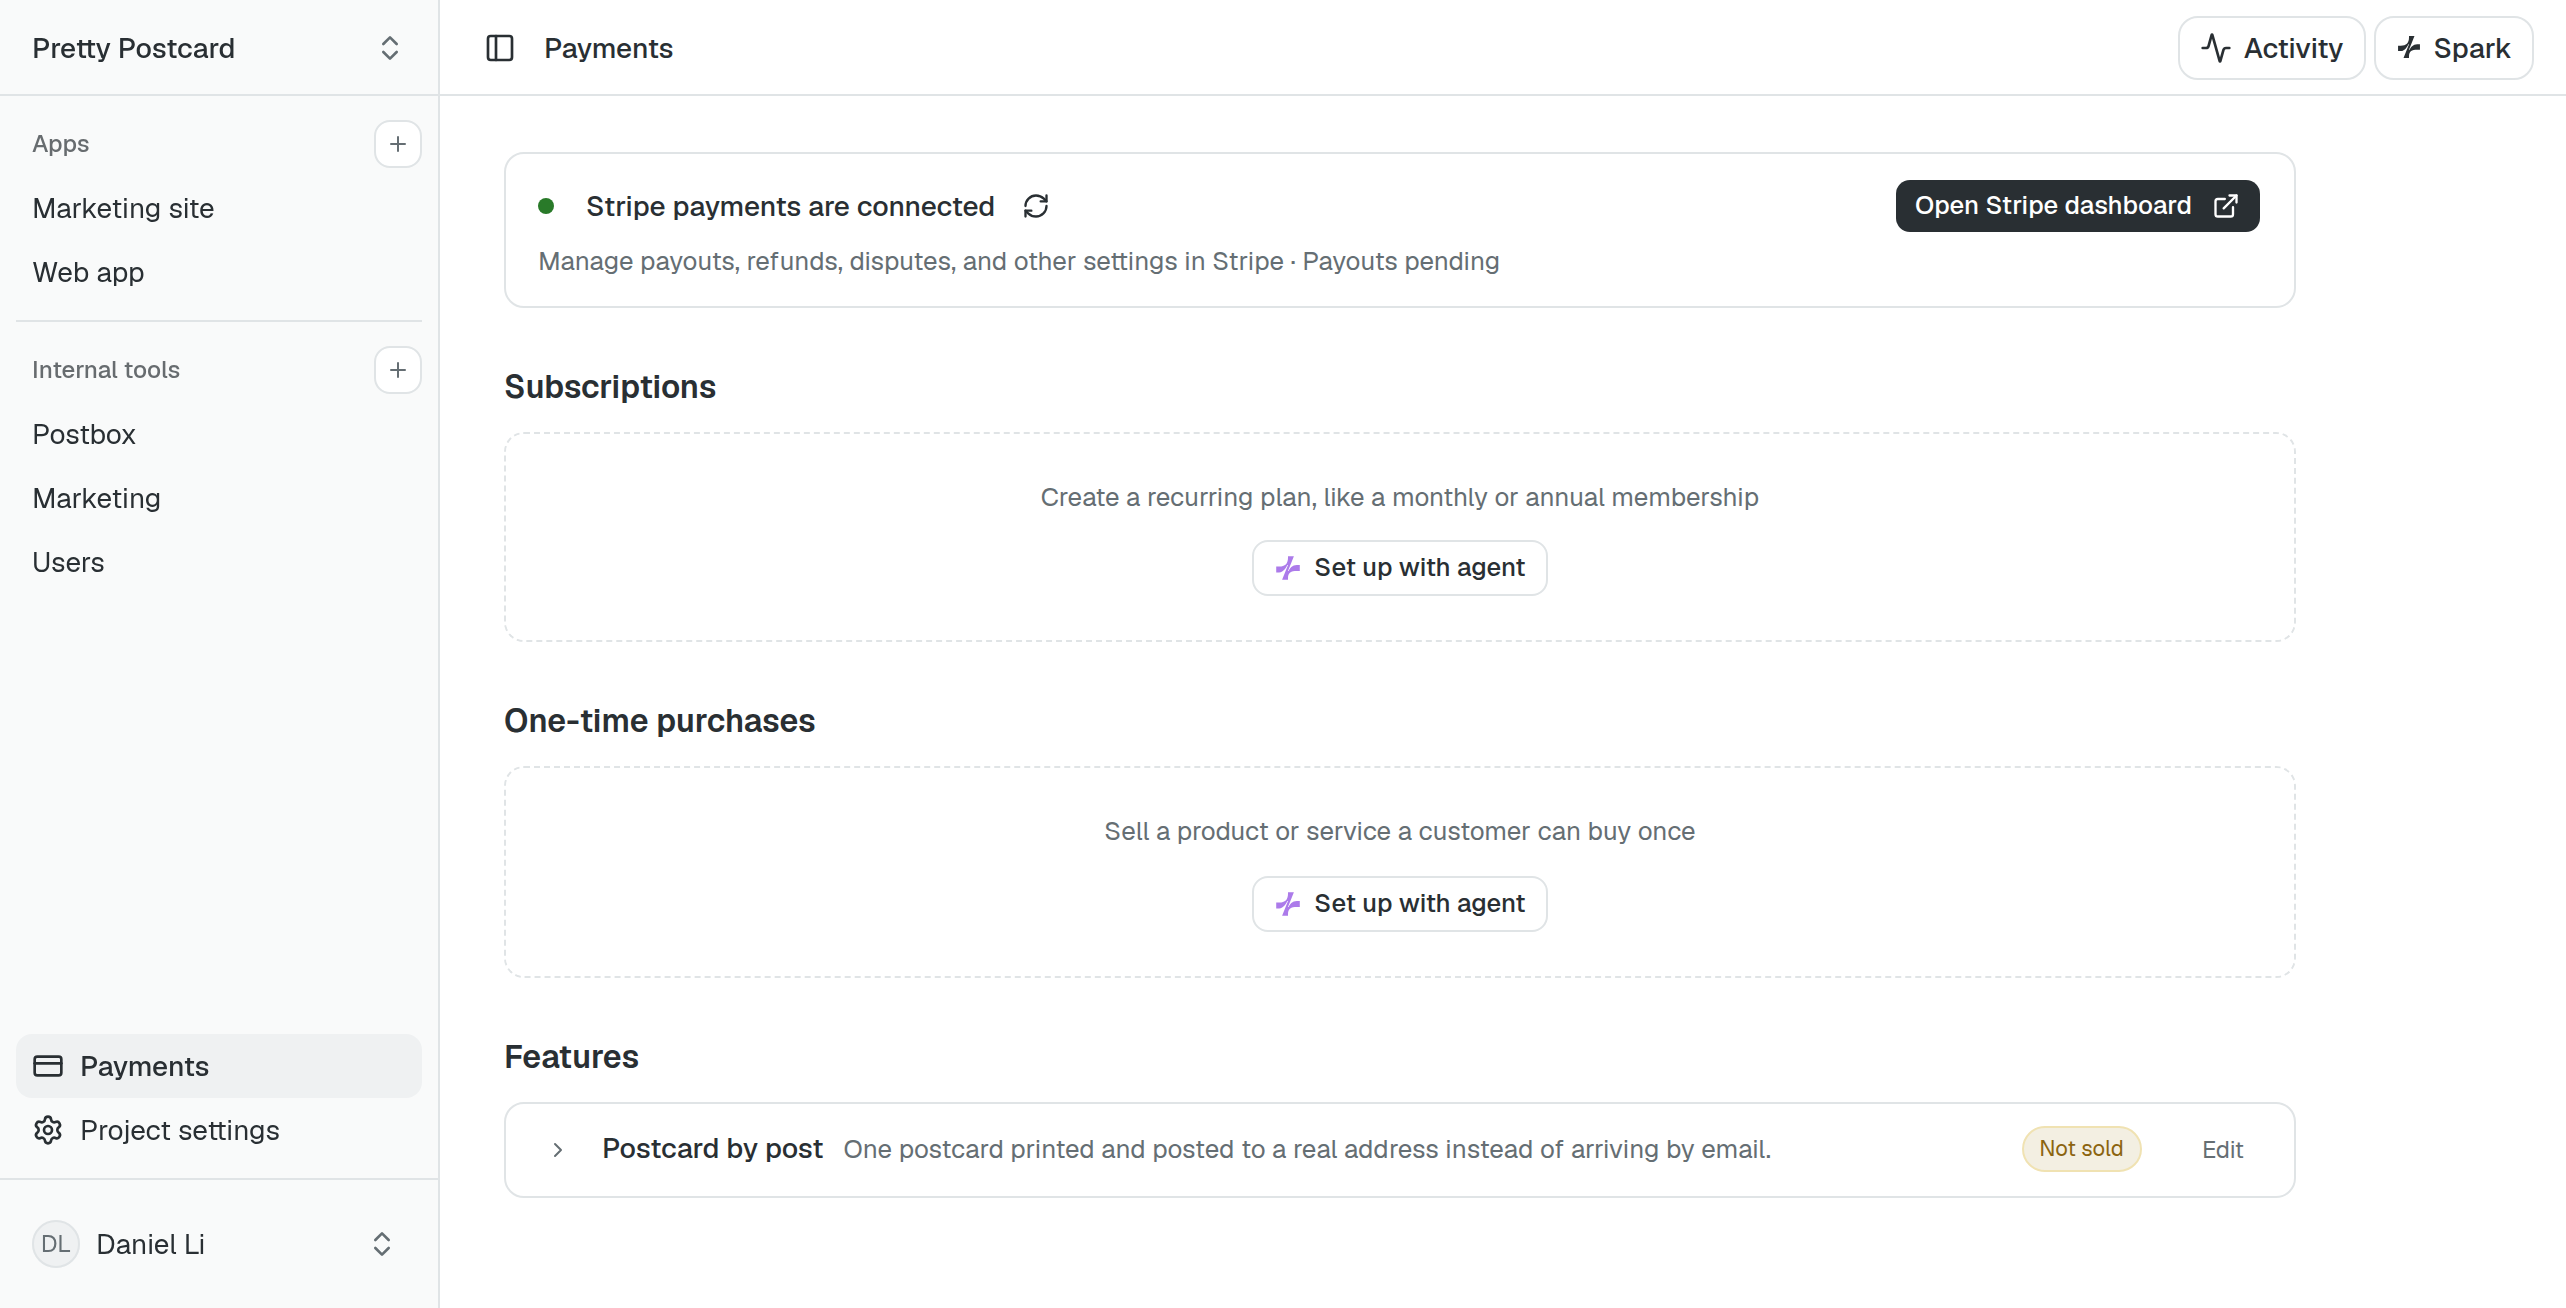Expand the Postcard by post feature row

pos(557,1150)
